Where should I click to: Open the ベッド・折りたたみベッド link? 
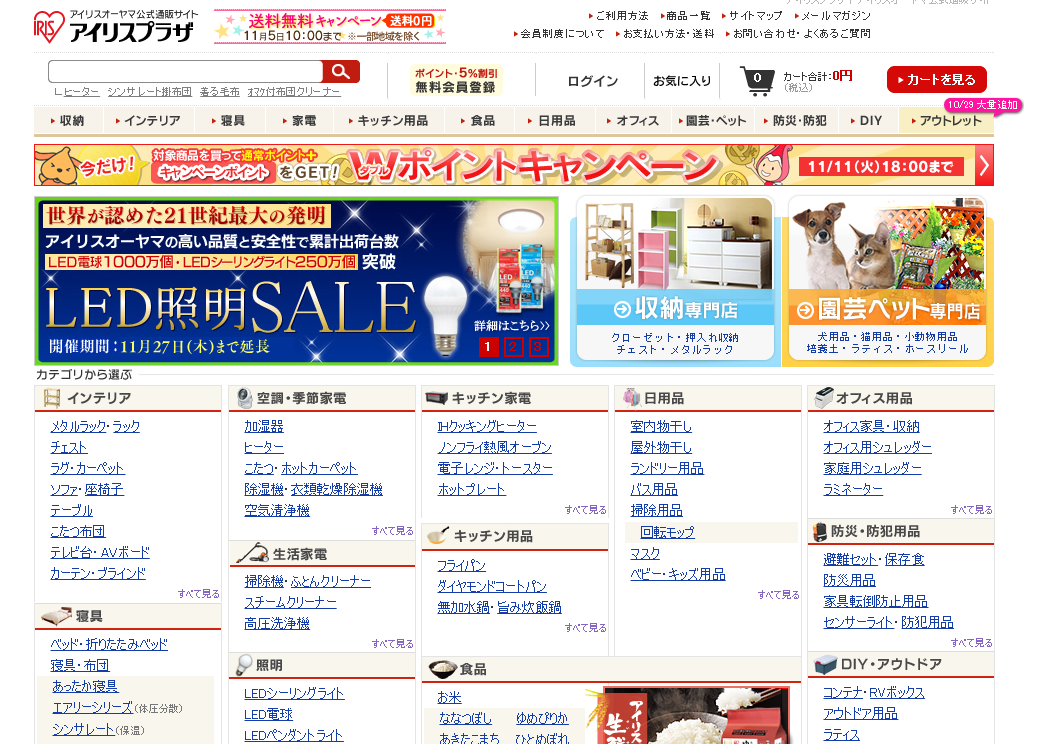pyautogui.click(x=109, y=644)
